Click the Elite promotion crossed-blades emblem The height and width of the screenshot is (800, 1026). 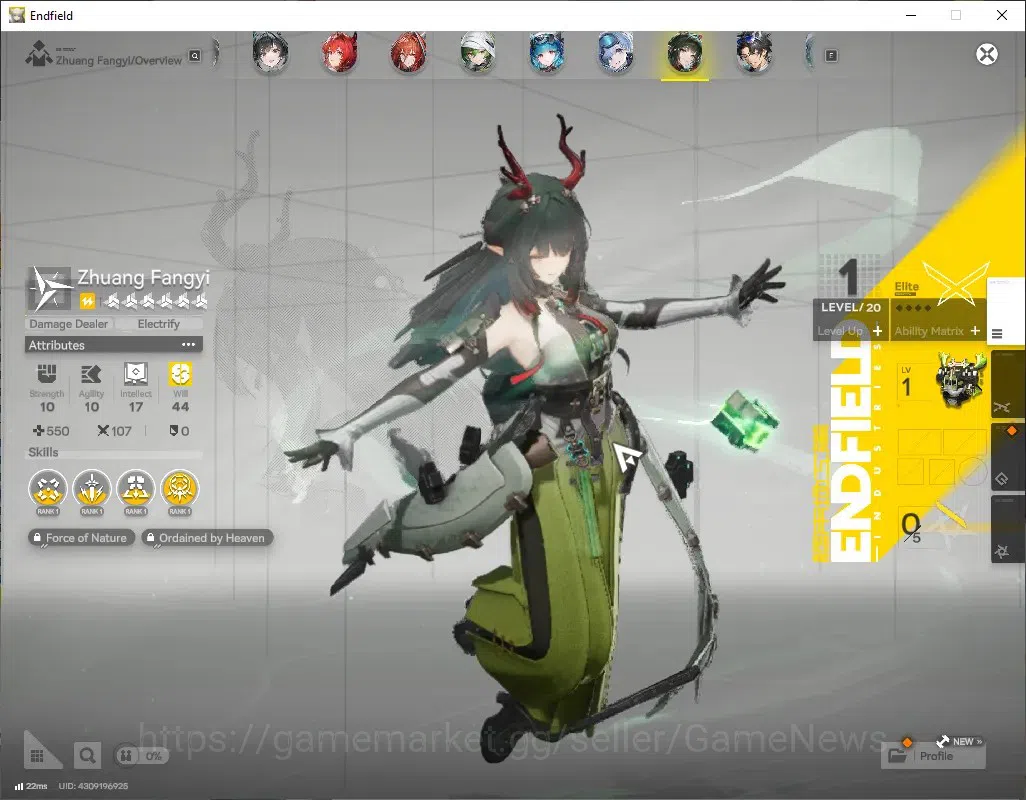955,283
